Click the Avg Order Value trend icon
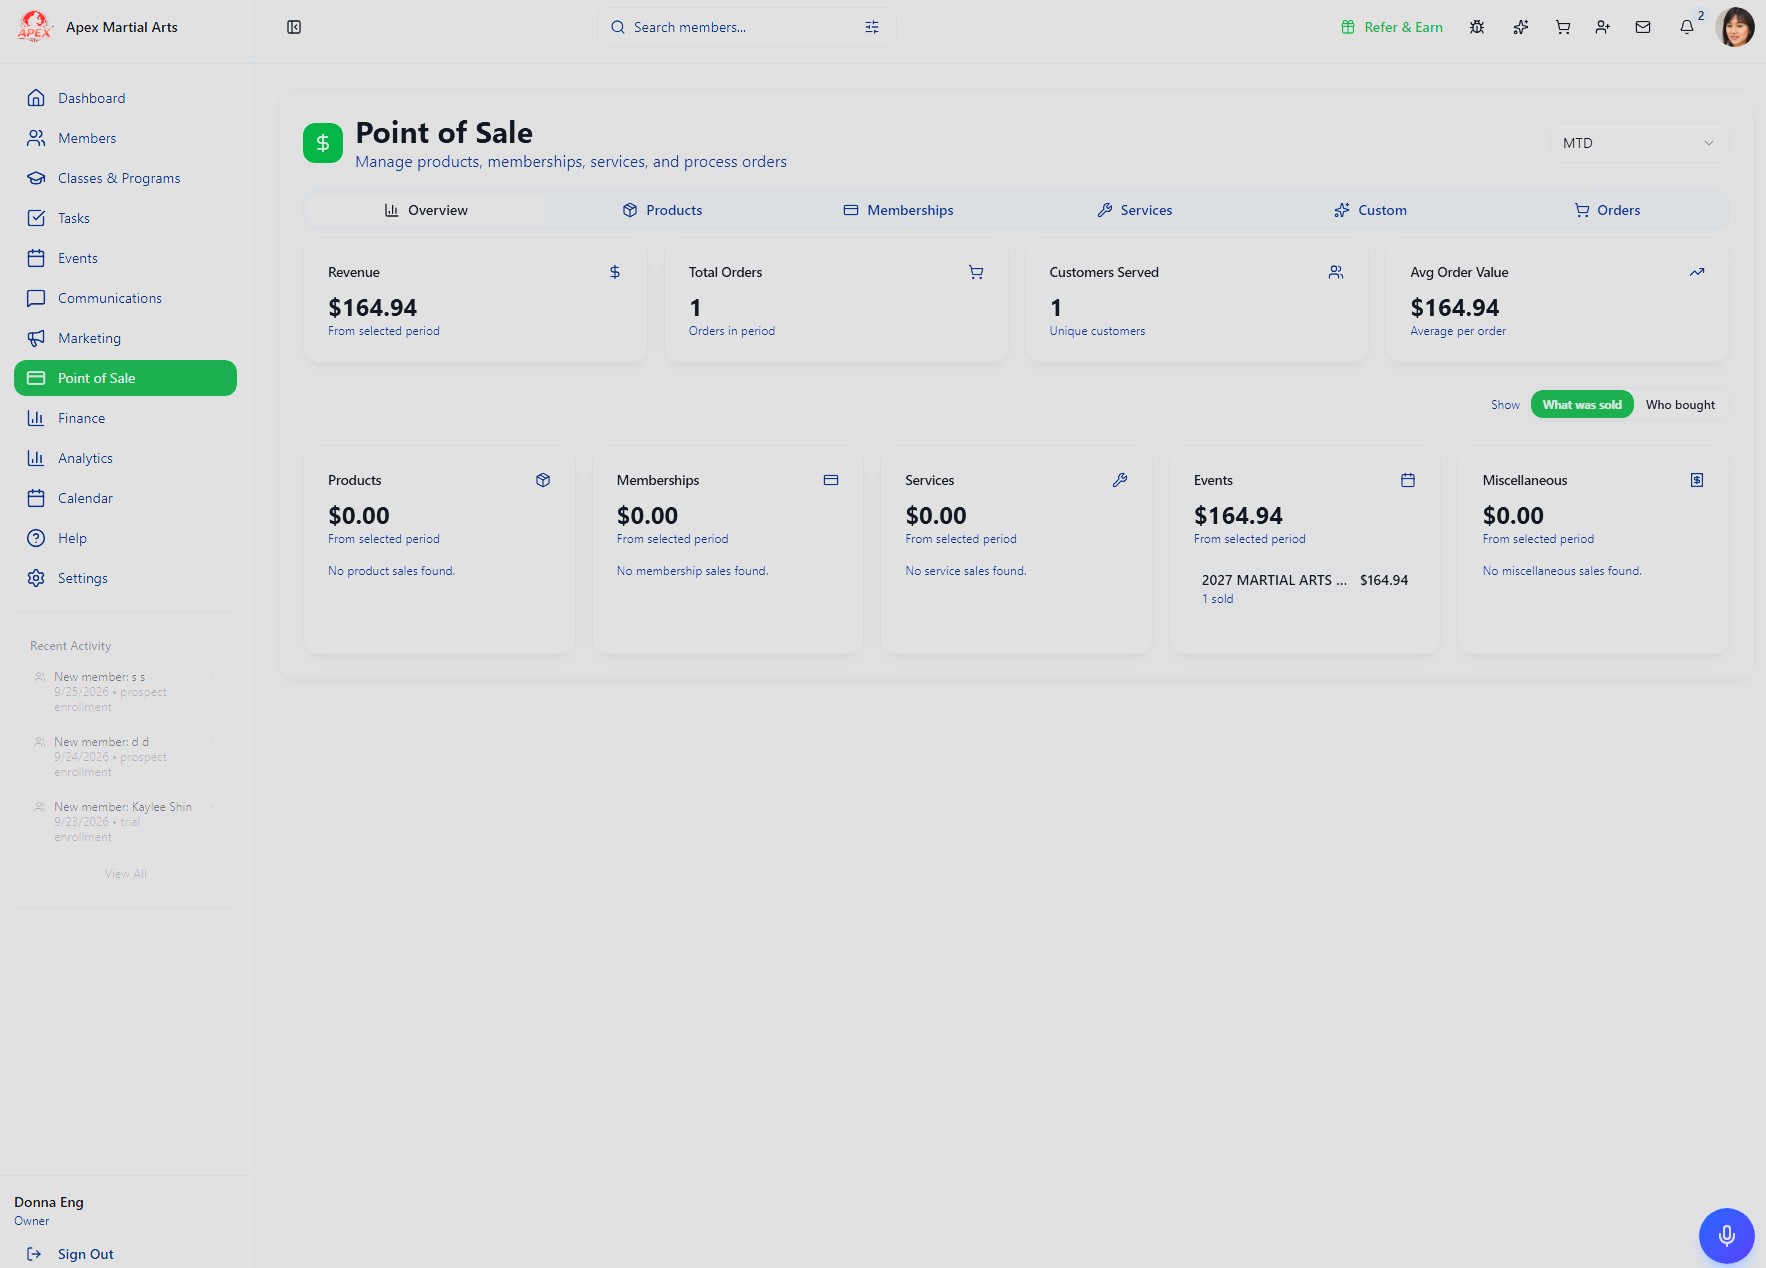 coord(1697,272)
